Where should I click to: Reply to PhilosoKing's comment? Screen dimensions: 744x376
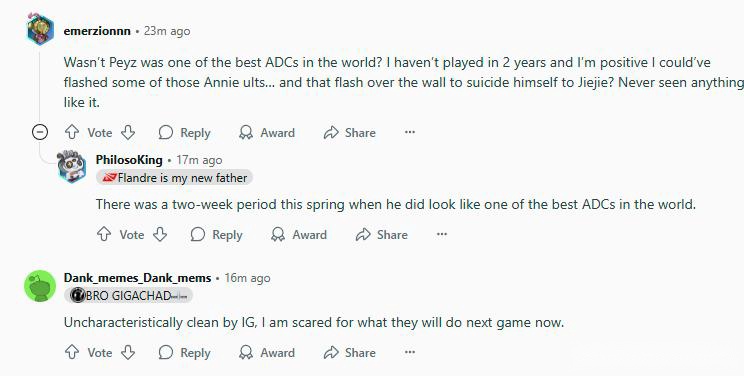coord(216,235)
